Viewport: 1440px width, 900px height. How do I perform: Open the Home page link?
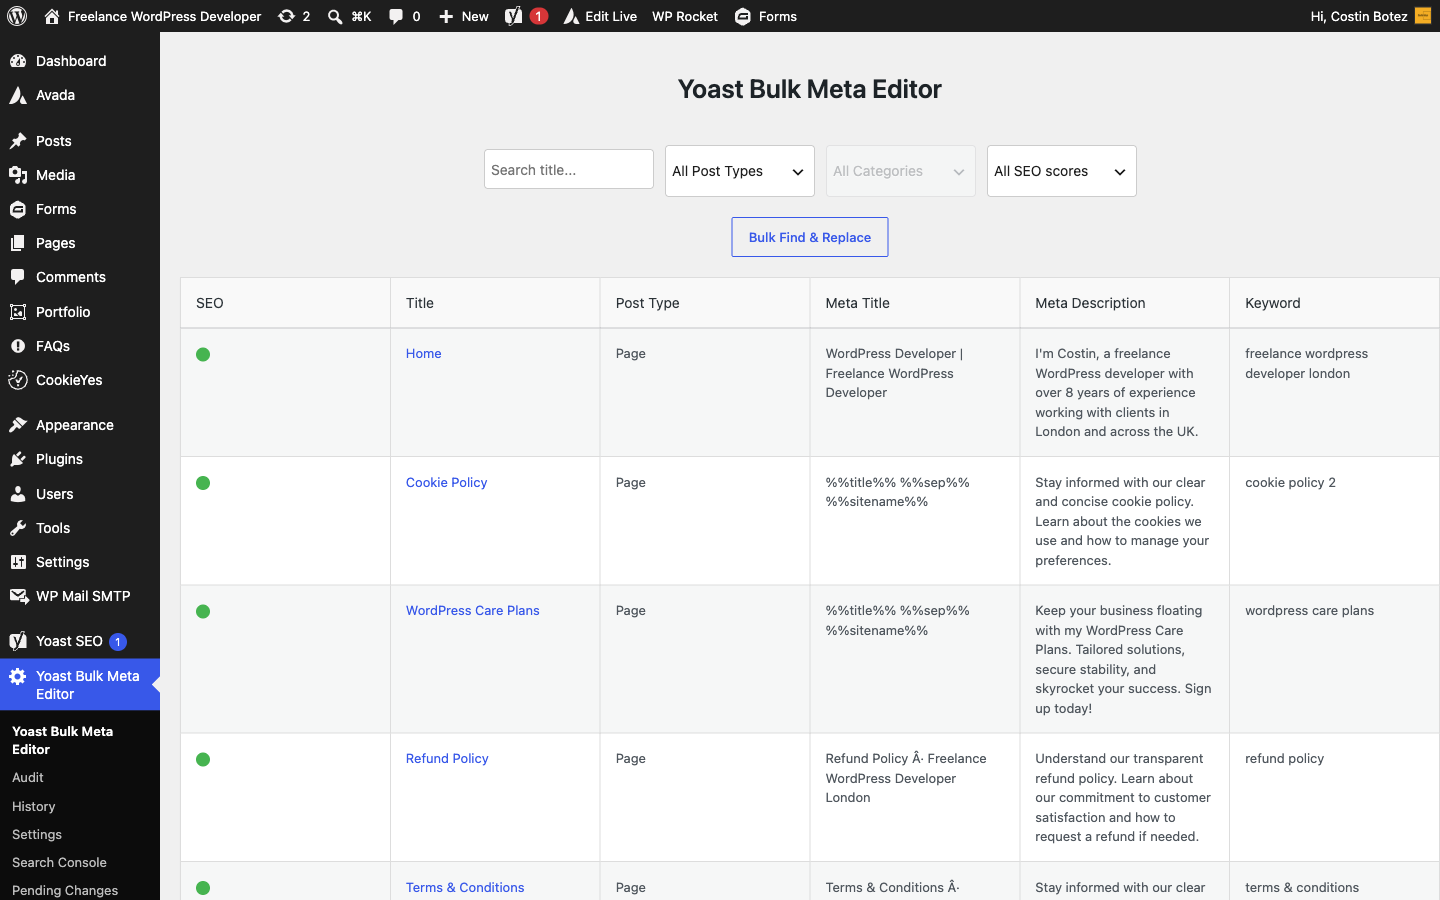pos(424,354)
